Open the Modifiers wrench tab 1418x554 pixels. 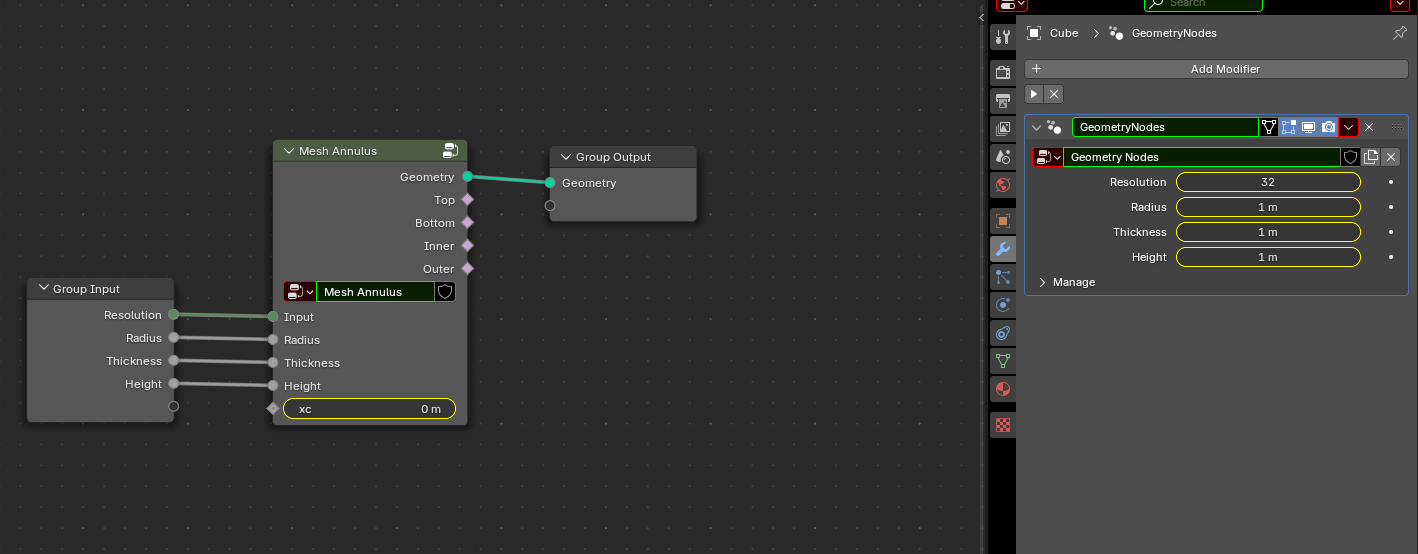1003,248
